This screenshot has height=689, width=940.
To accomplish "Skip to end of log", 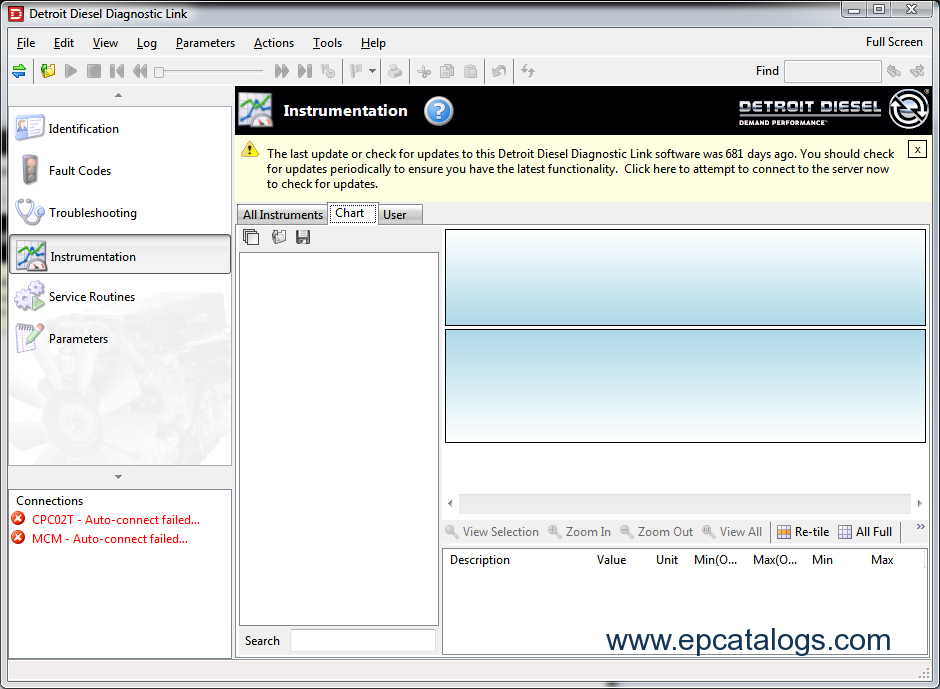I will click(x=305, y=71).
